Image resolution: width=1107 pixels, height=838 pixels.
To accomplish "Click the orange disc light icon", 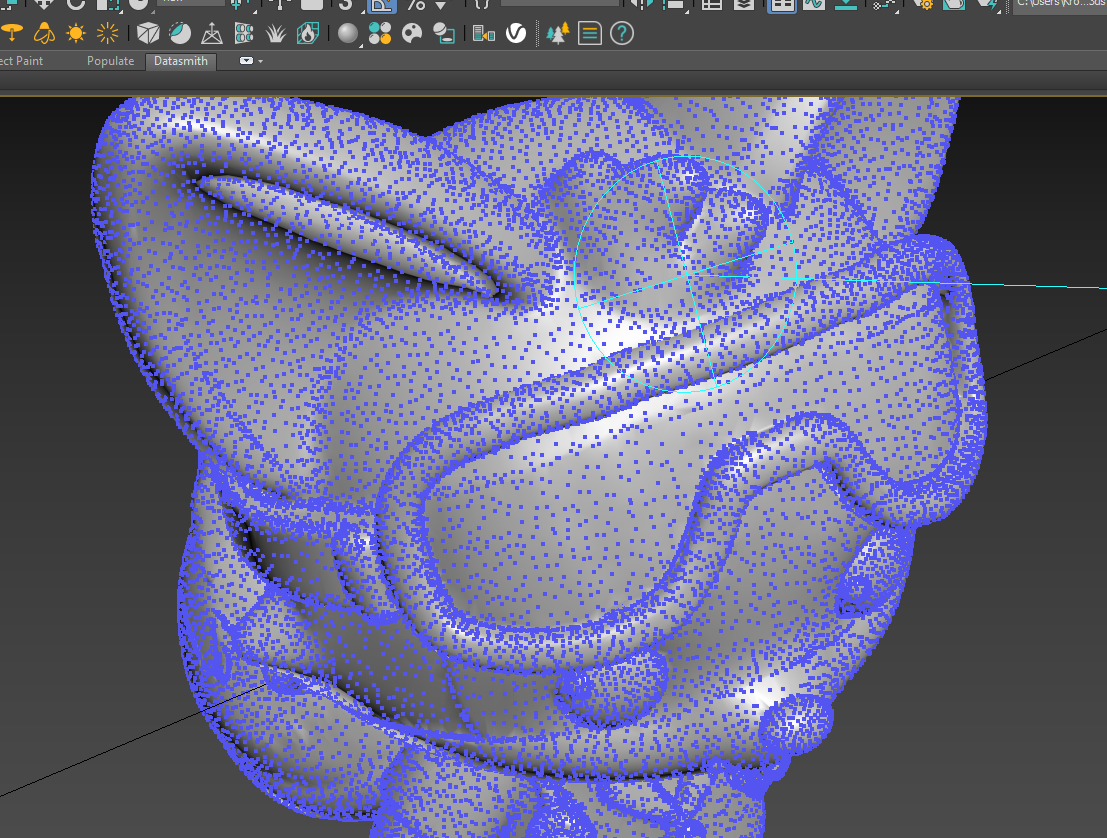I will 11,33.
